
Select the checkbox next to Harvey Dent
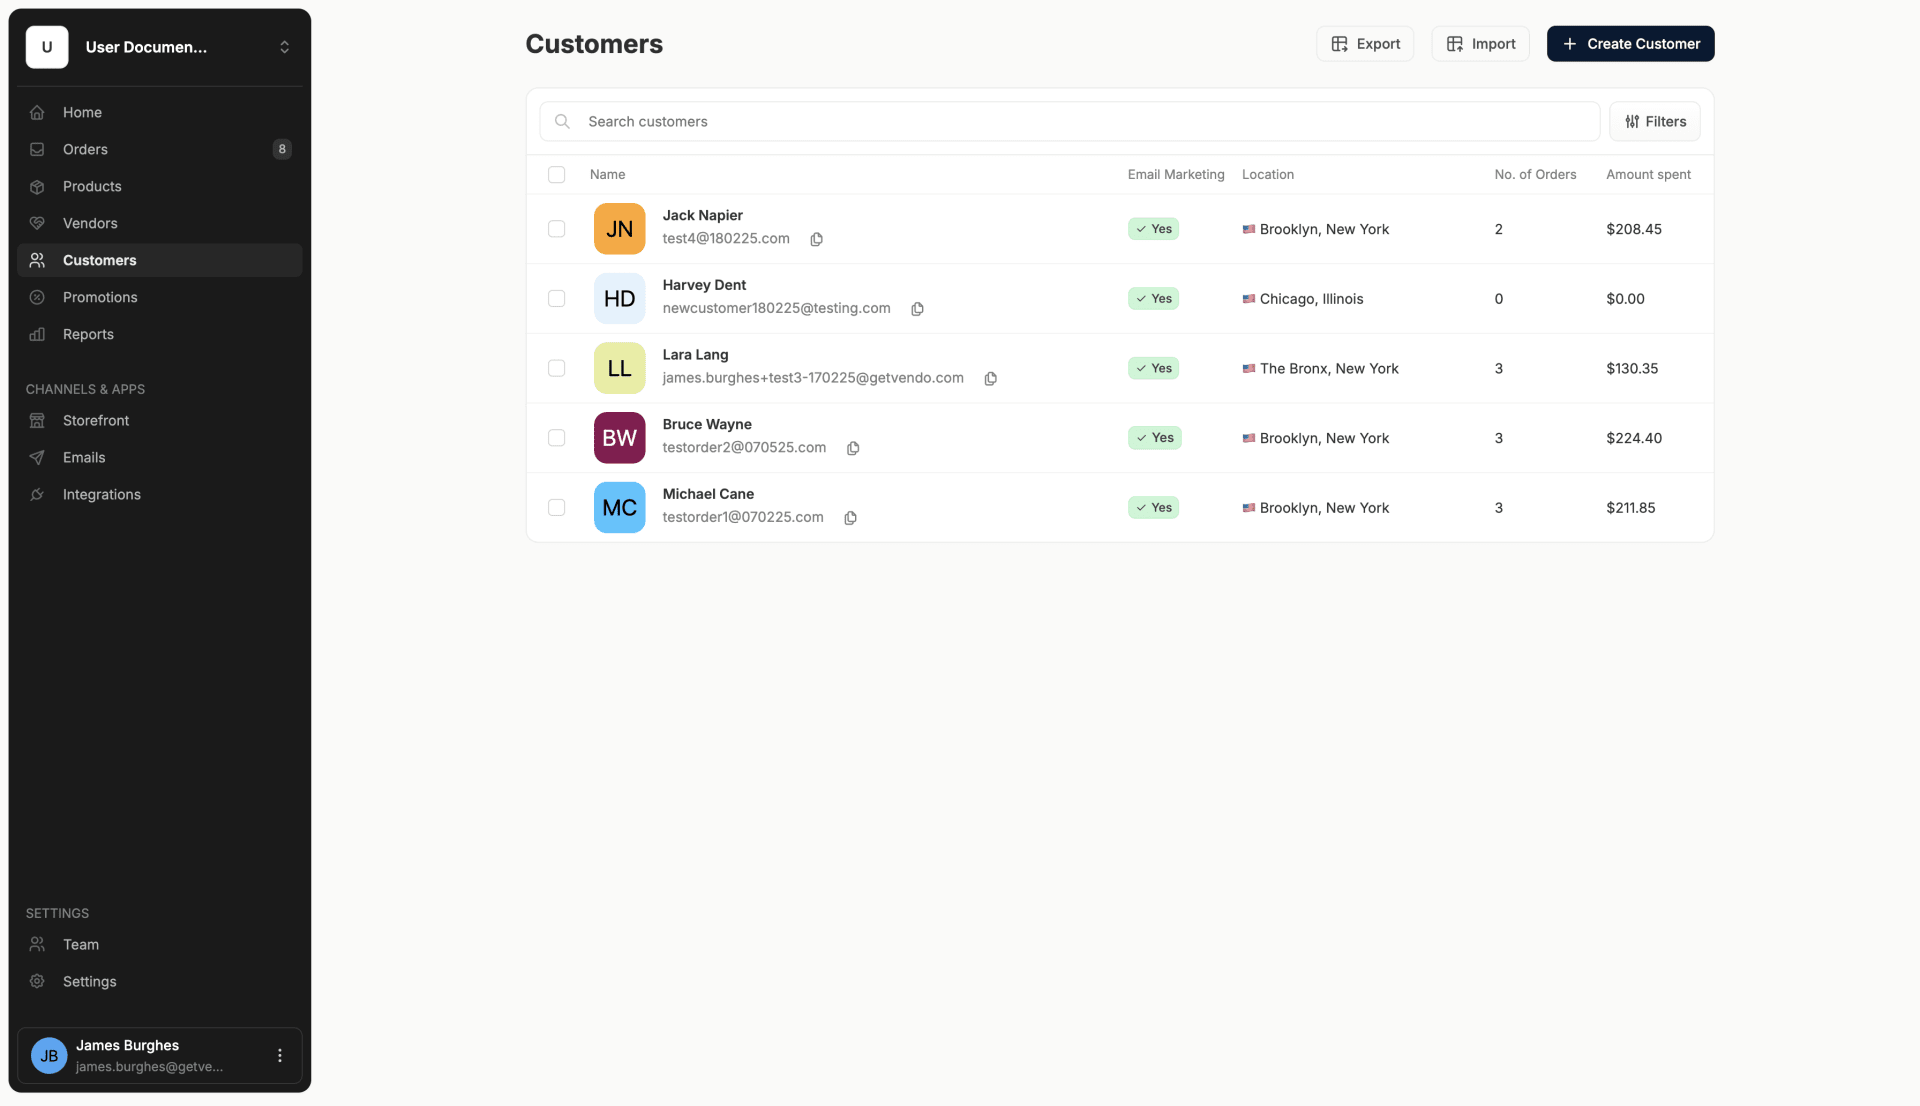click(556, 298)
